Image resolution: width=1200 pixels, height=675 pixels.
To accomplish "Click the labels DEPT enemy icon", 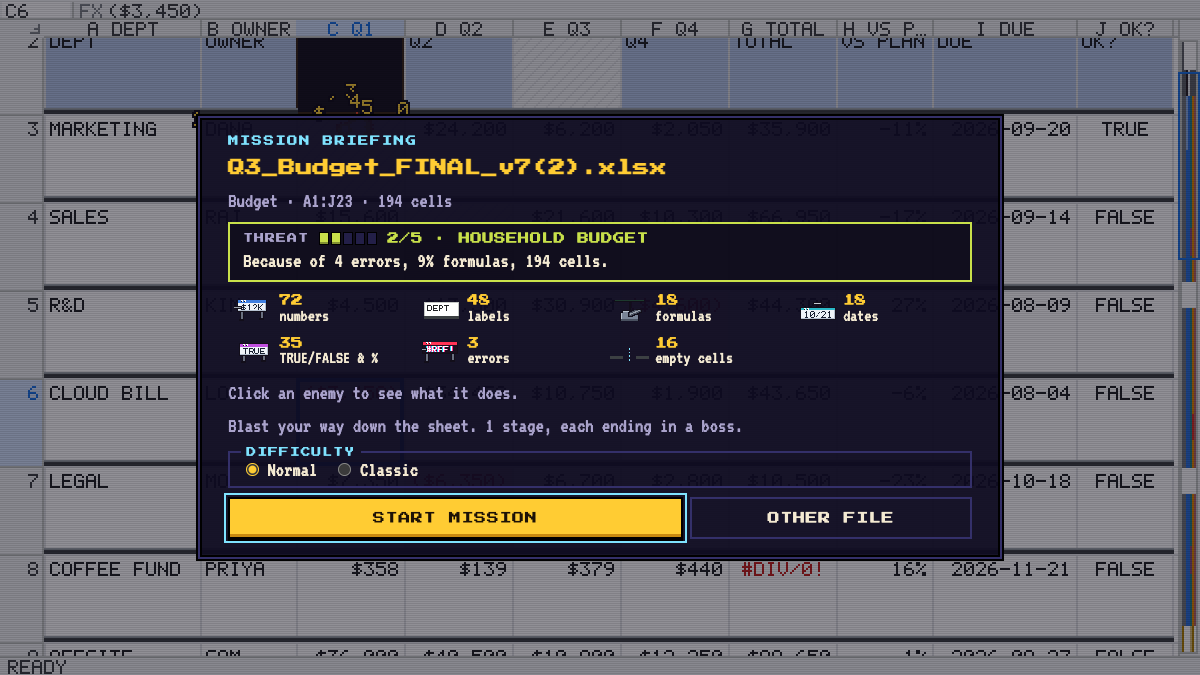I will click(440, 309).
